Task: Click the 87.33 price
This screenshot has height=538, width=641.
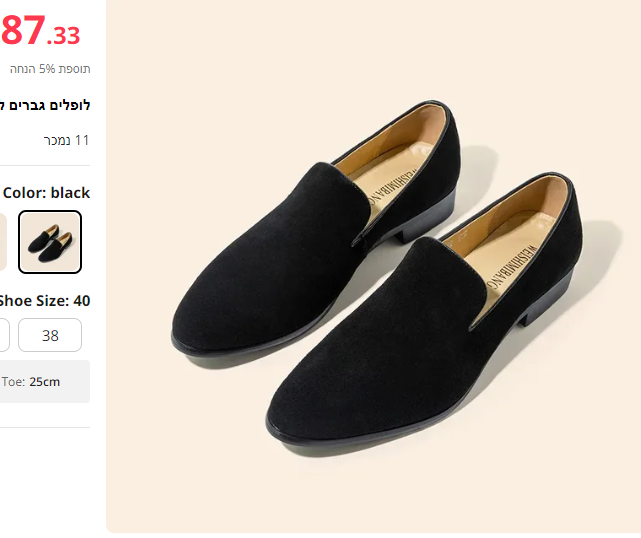Action: pyautogui.click(x=40, y=32)
